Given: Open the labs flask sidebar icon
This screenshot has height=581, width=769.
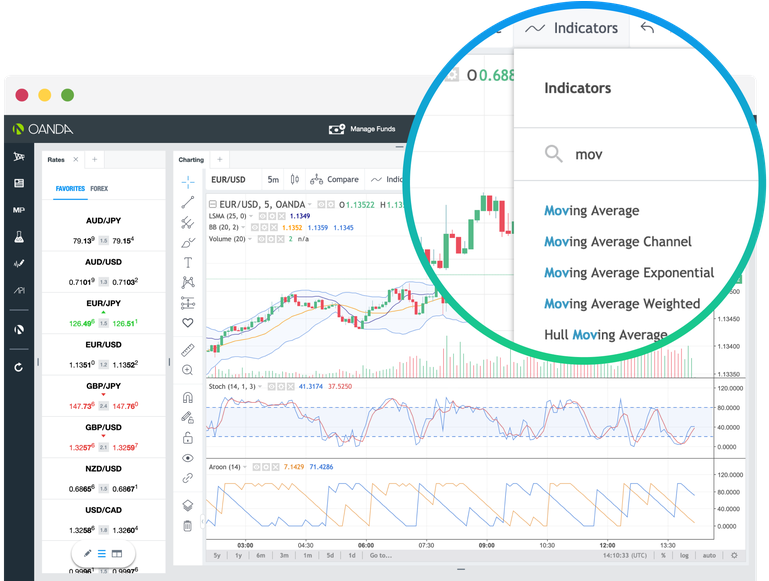Looking at the screenshot, I should click(x=19, y=237).
